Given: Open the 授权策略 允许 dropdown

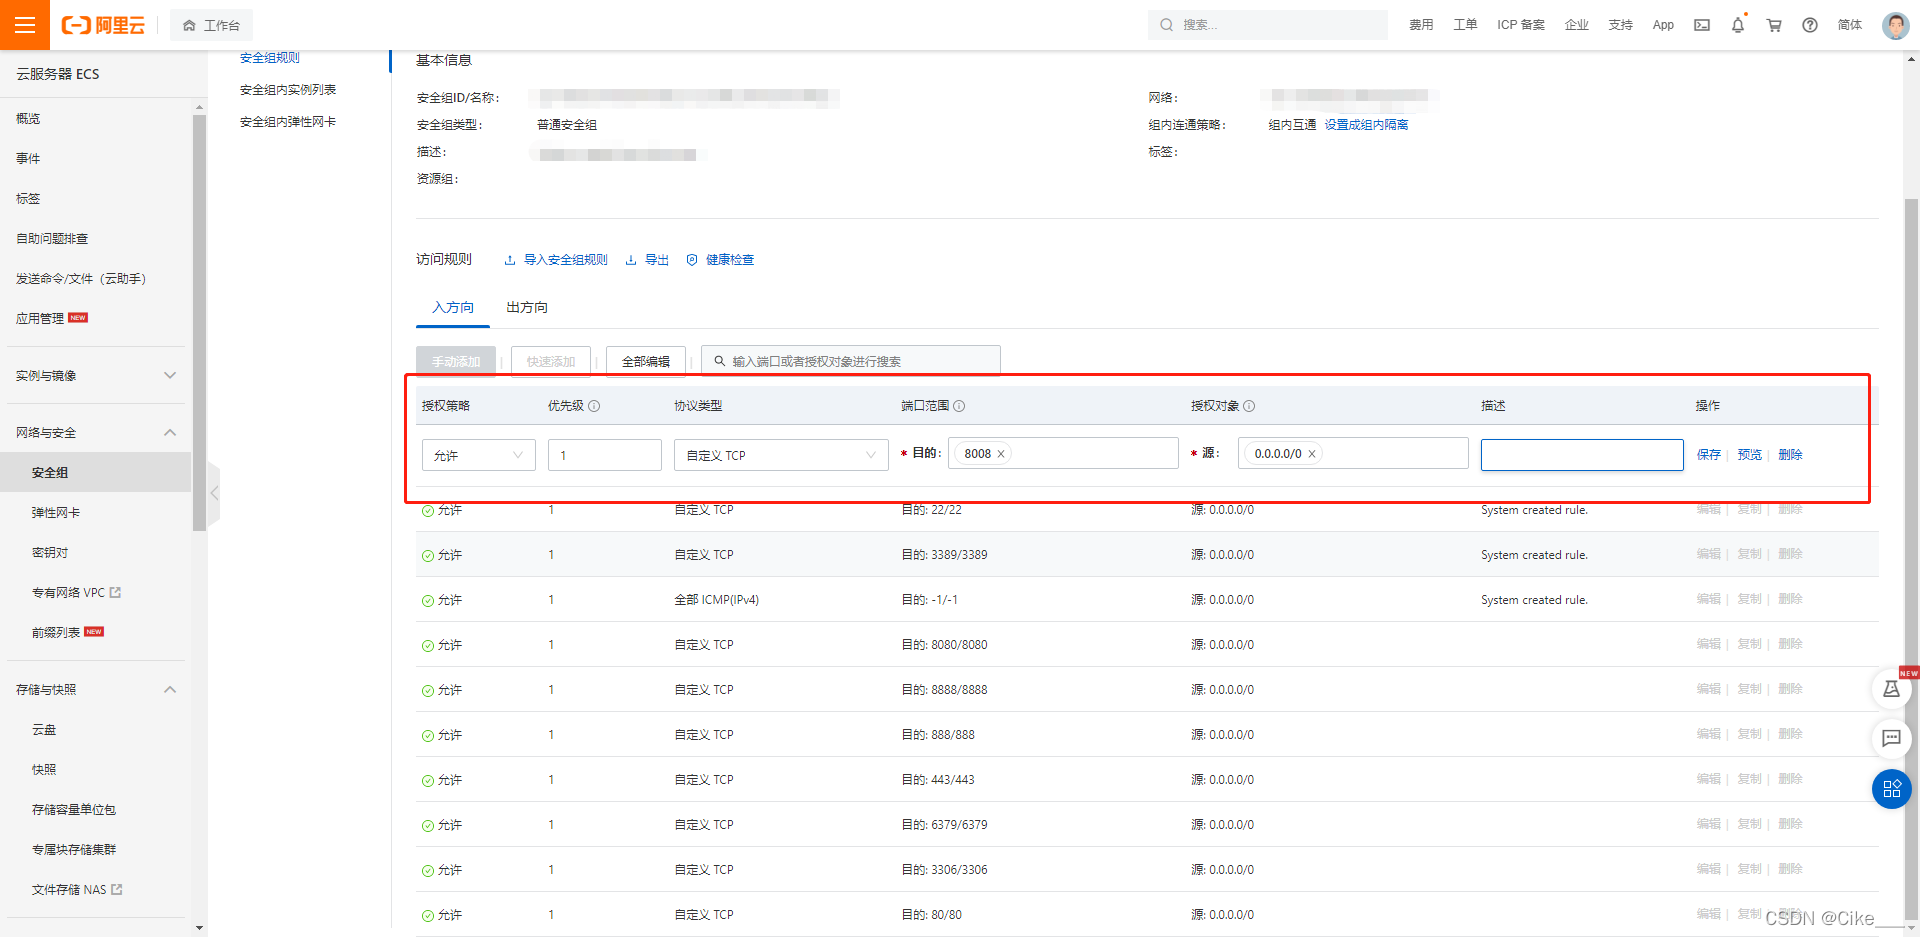Looking at the screenshot, I should tap(479, 455).
